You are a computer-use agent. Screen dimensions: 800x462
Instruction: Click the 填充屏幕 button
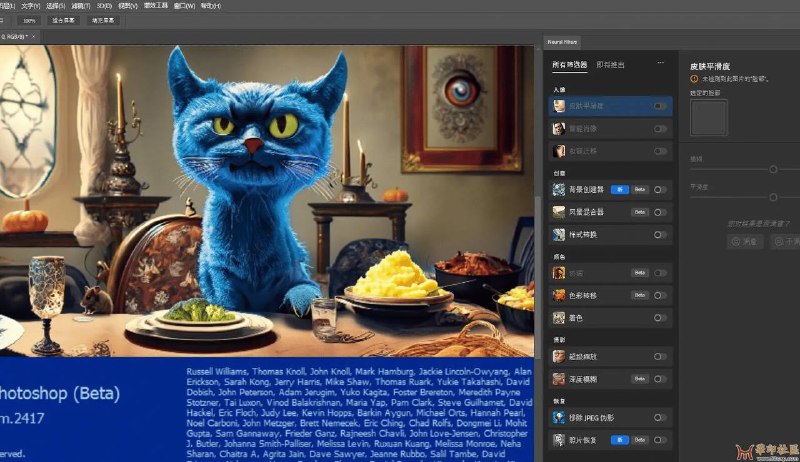(103, 20)
